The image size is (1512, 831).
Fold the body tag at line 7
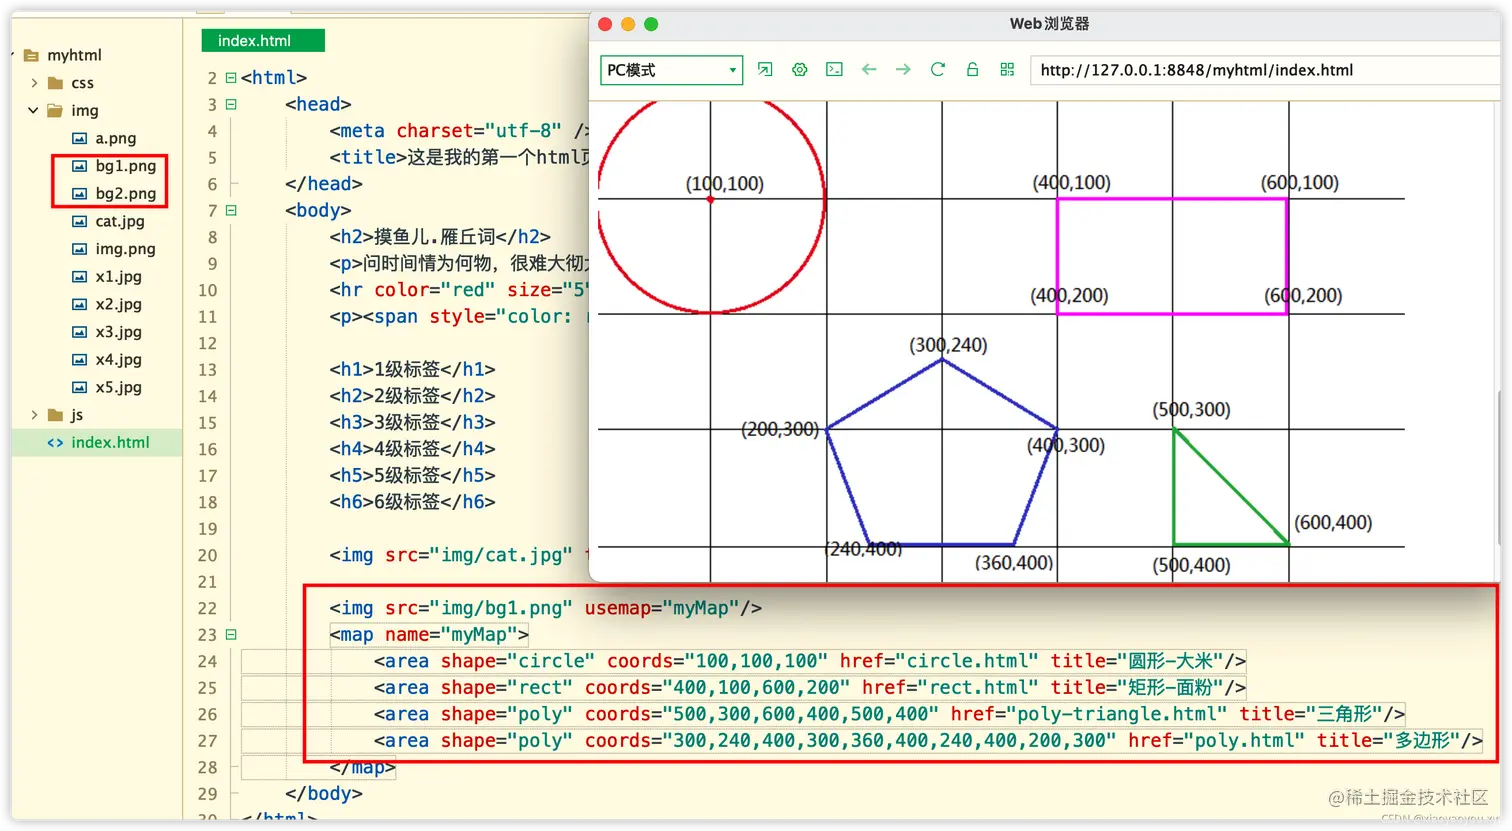(231, 210)
